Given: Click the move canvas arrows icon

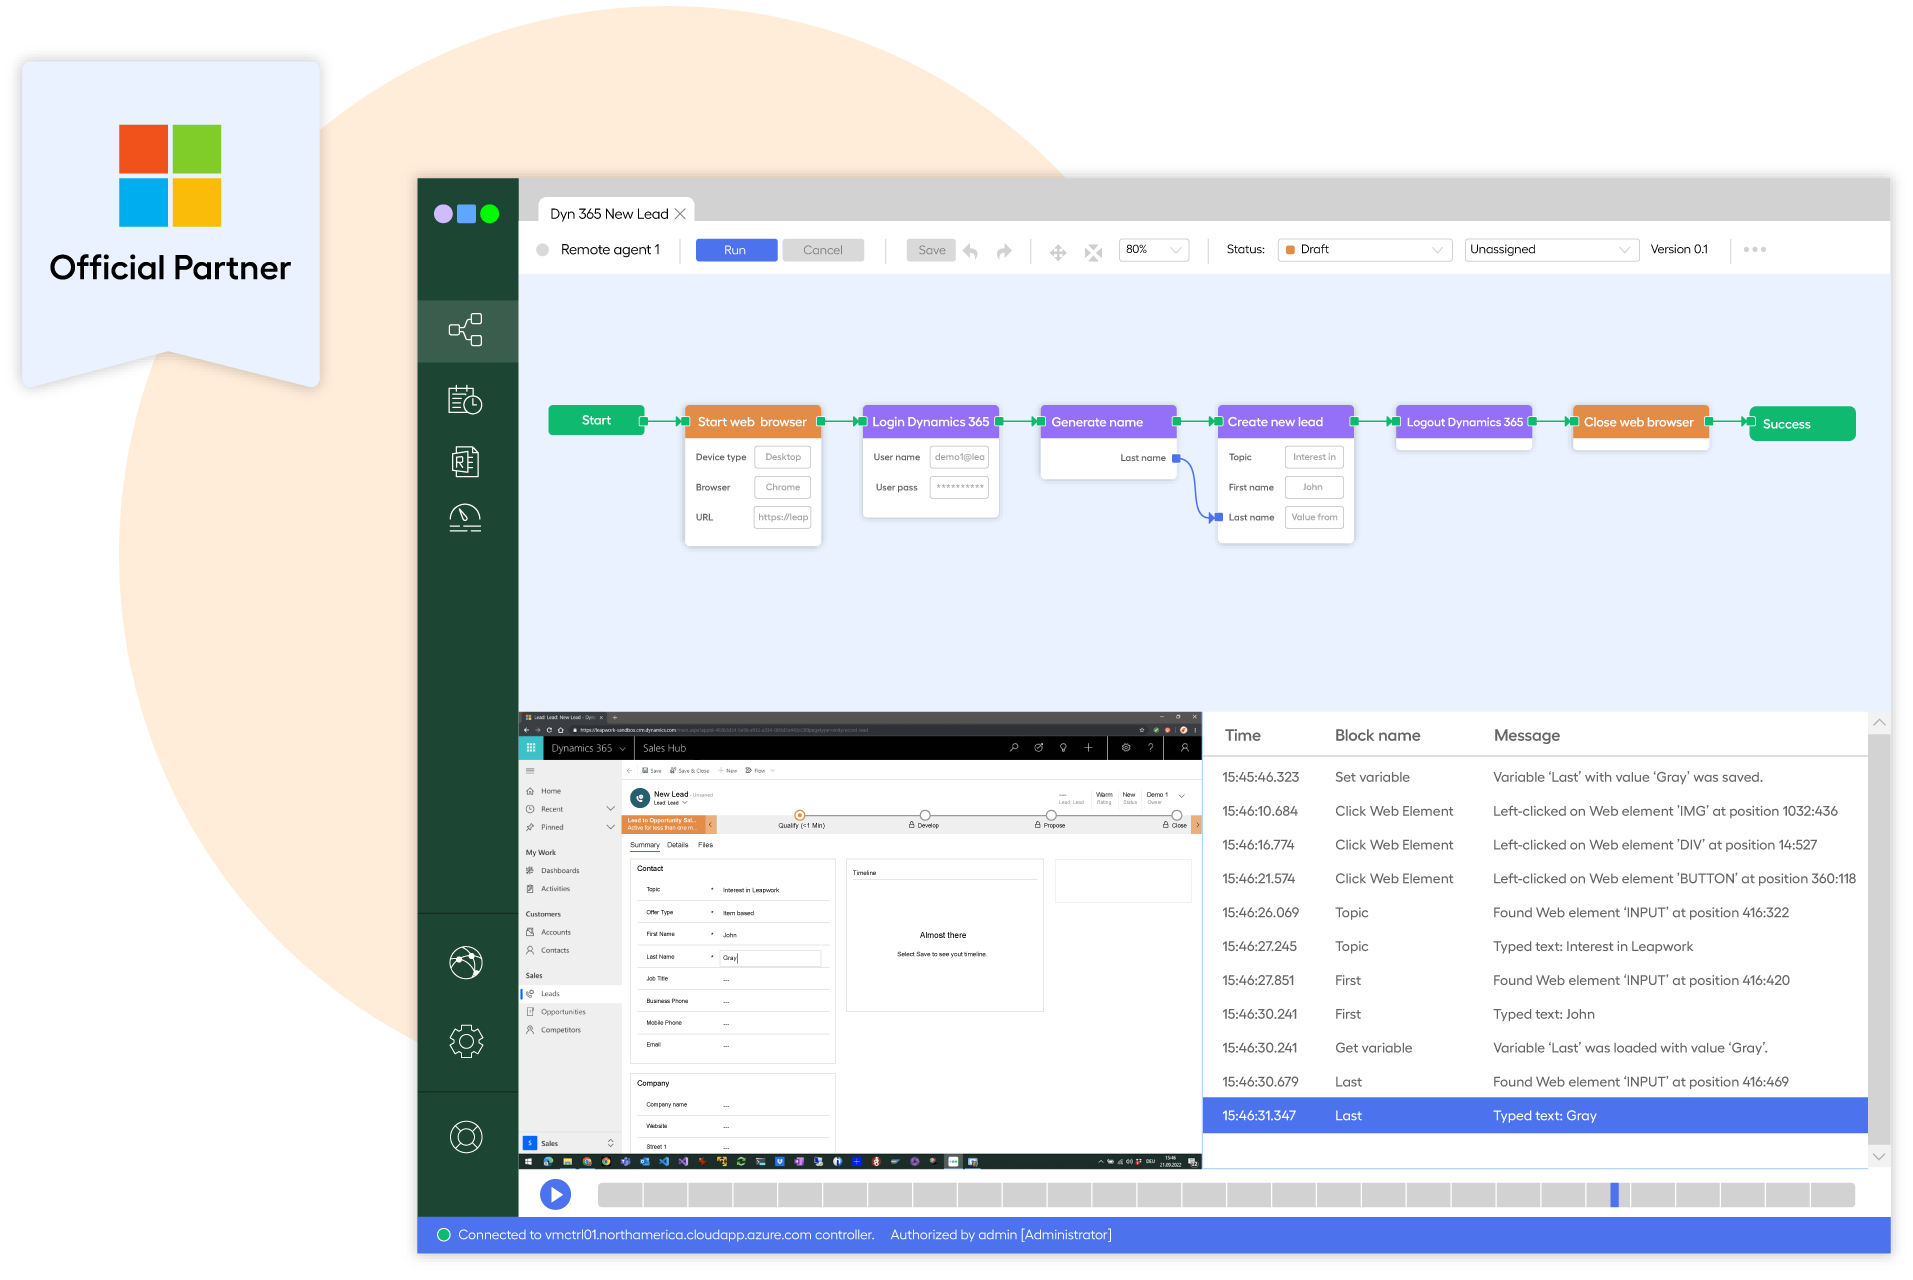Looking at the screenshot, I should click(1058, 252).
